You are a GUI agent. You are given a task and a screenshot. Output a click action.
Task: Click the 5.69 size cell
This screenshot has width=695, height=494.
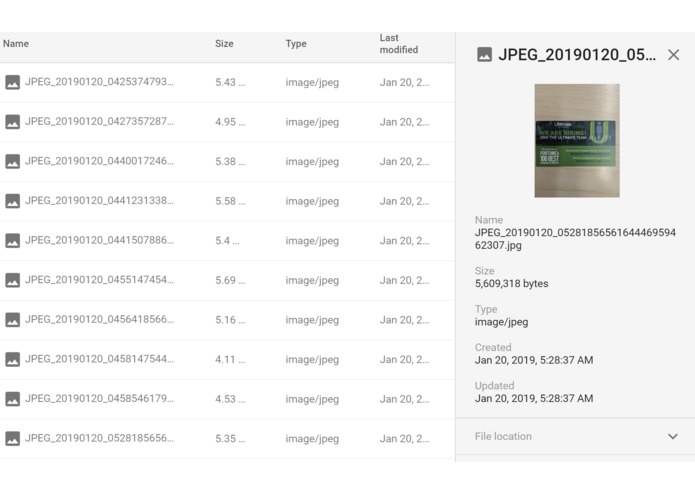230,280
